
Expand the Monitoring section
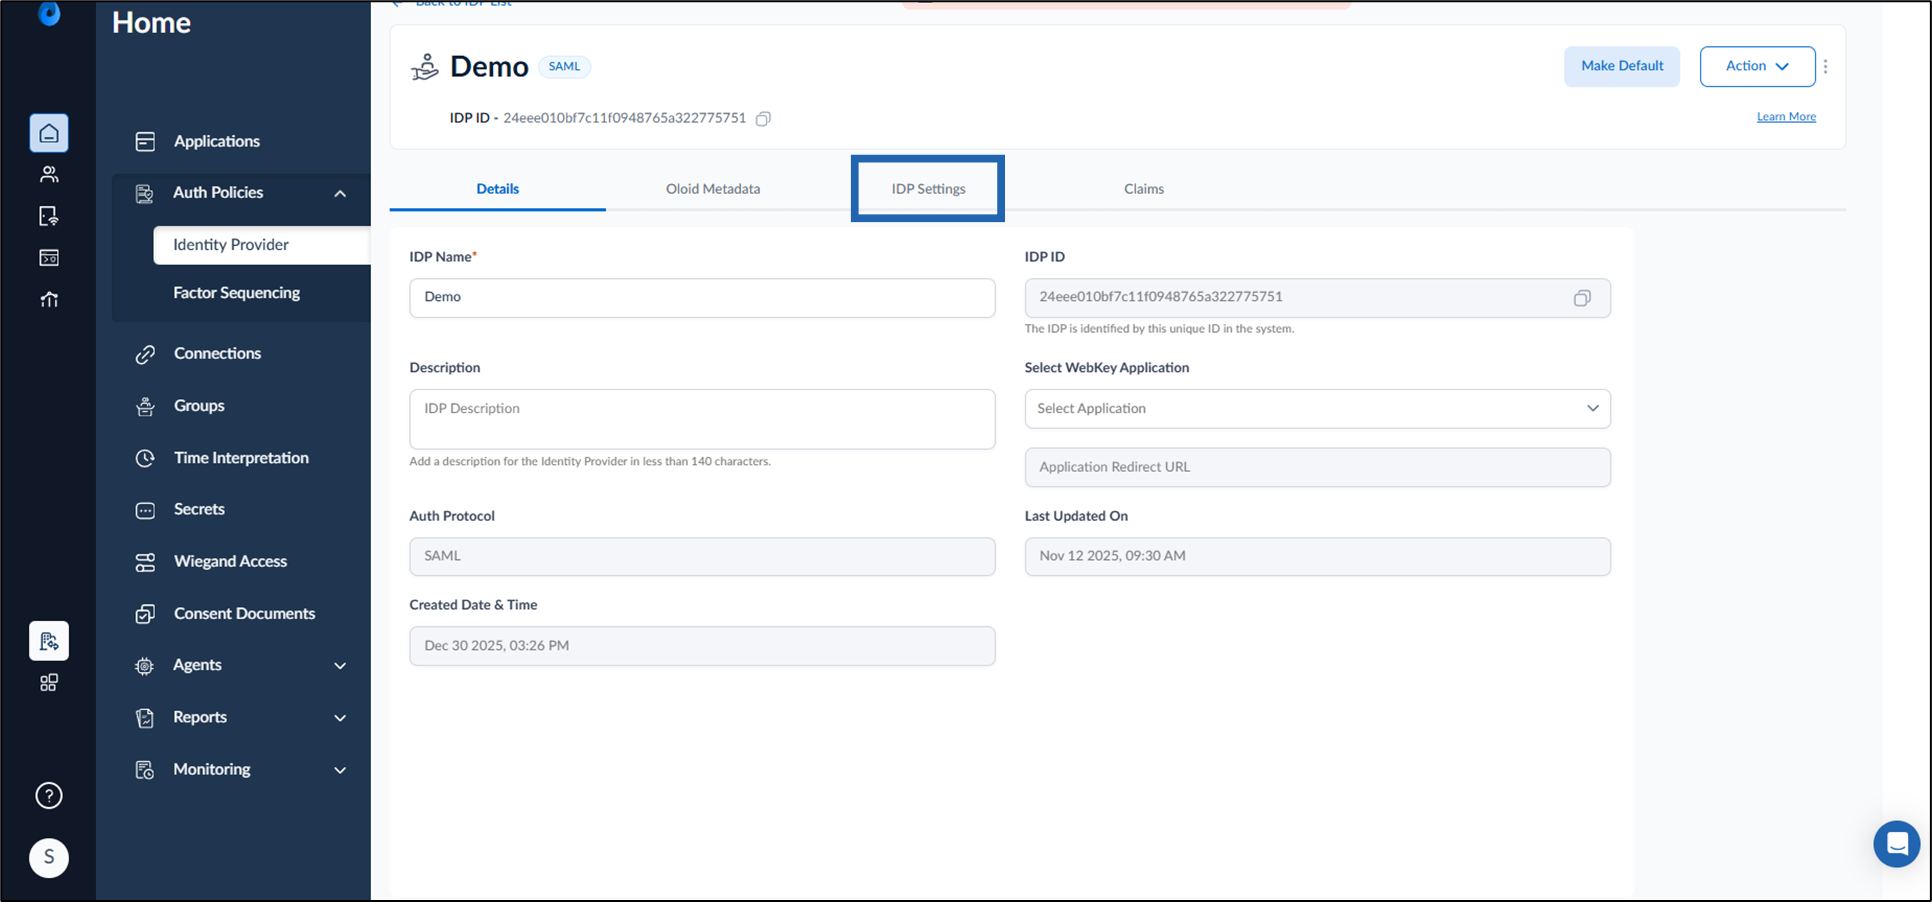coord(340,770)
